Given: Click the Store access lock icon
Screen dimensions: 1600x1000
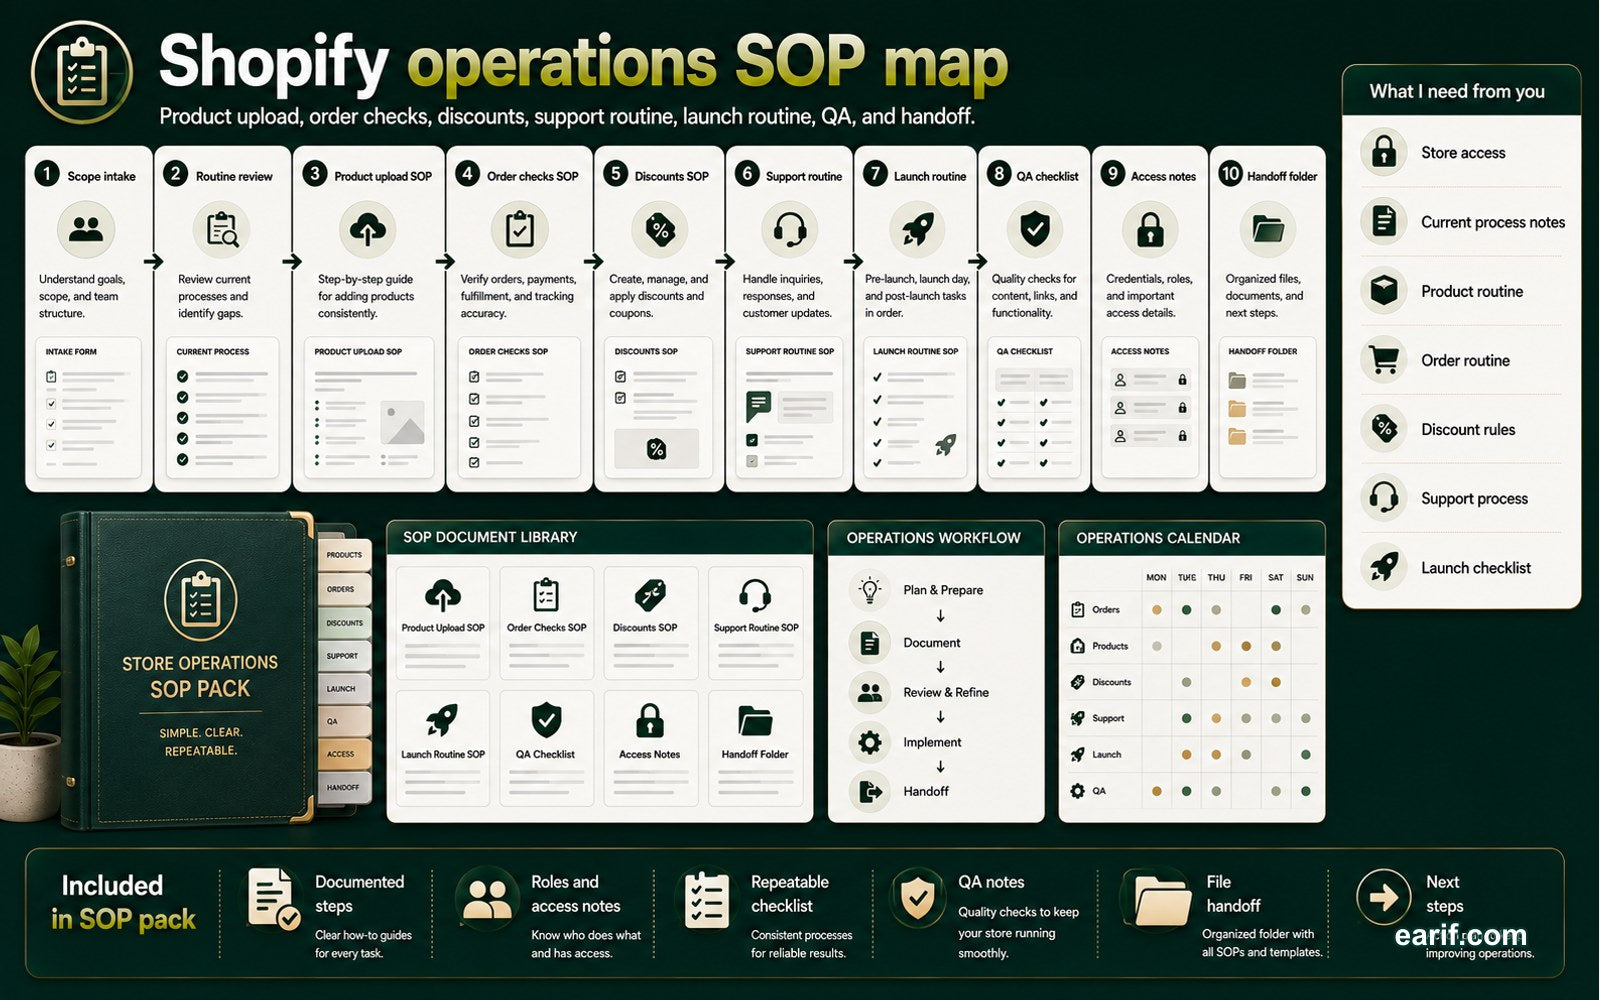Looking at the screenshot, I should tap(1384, 152).
